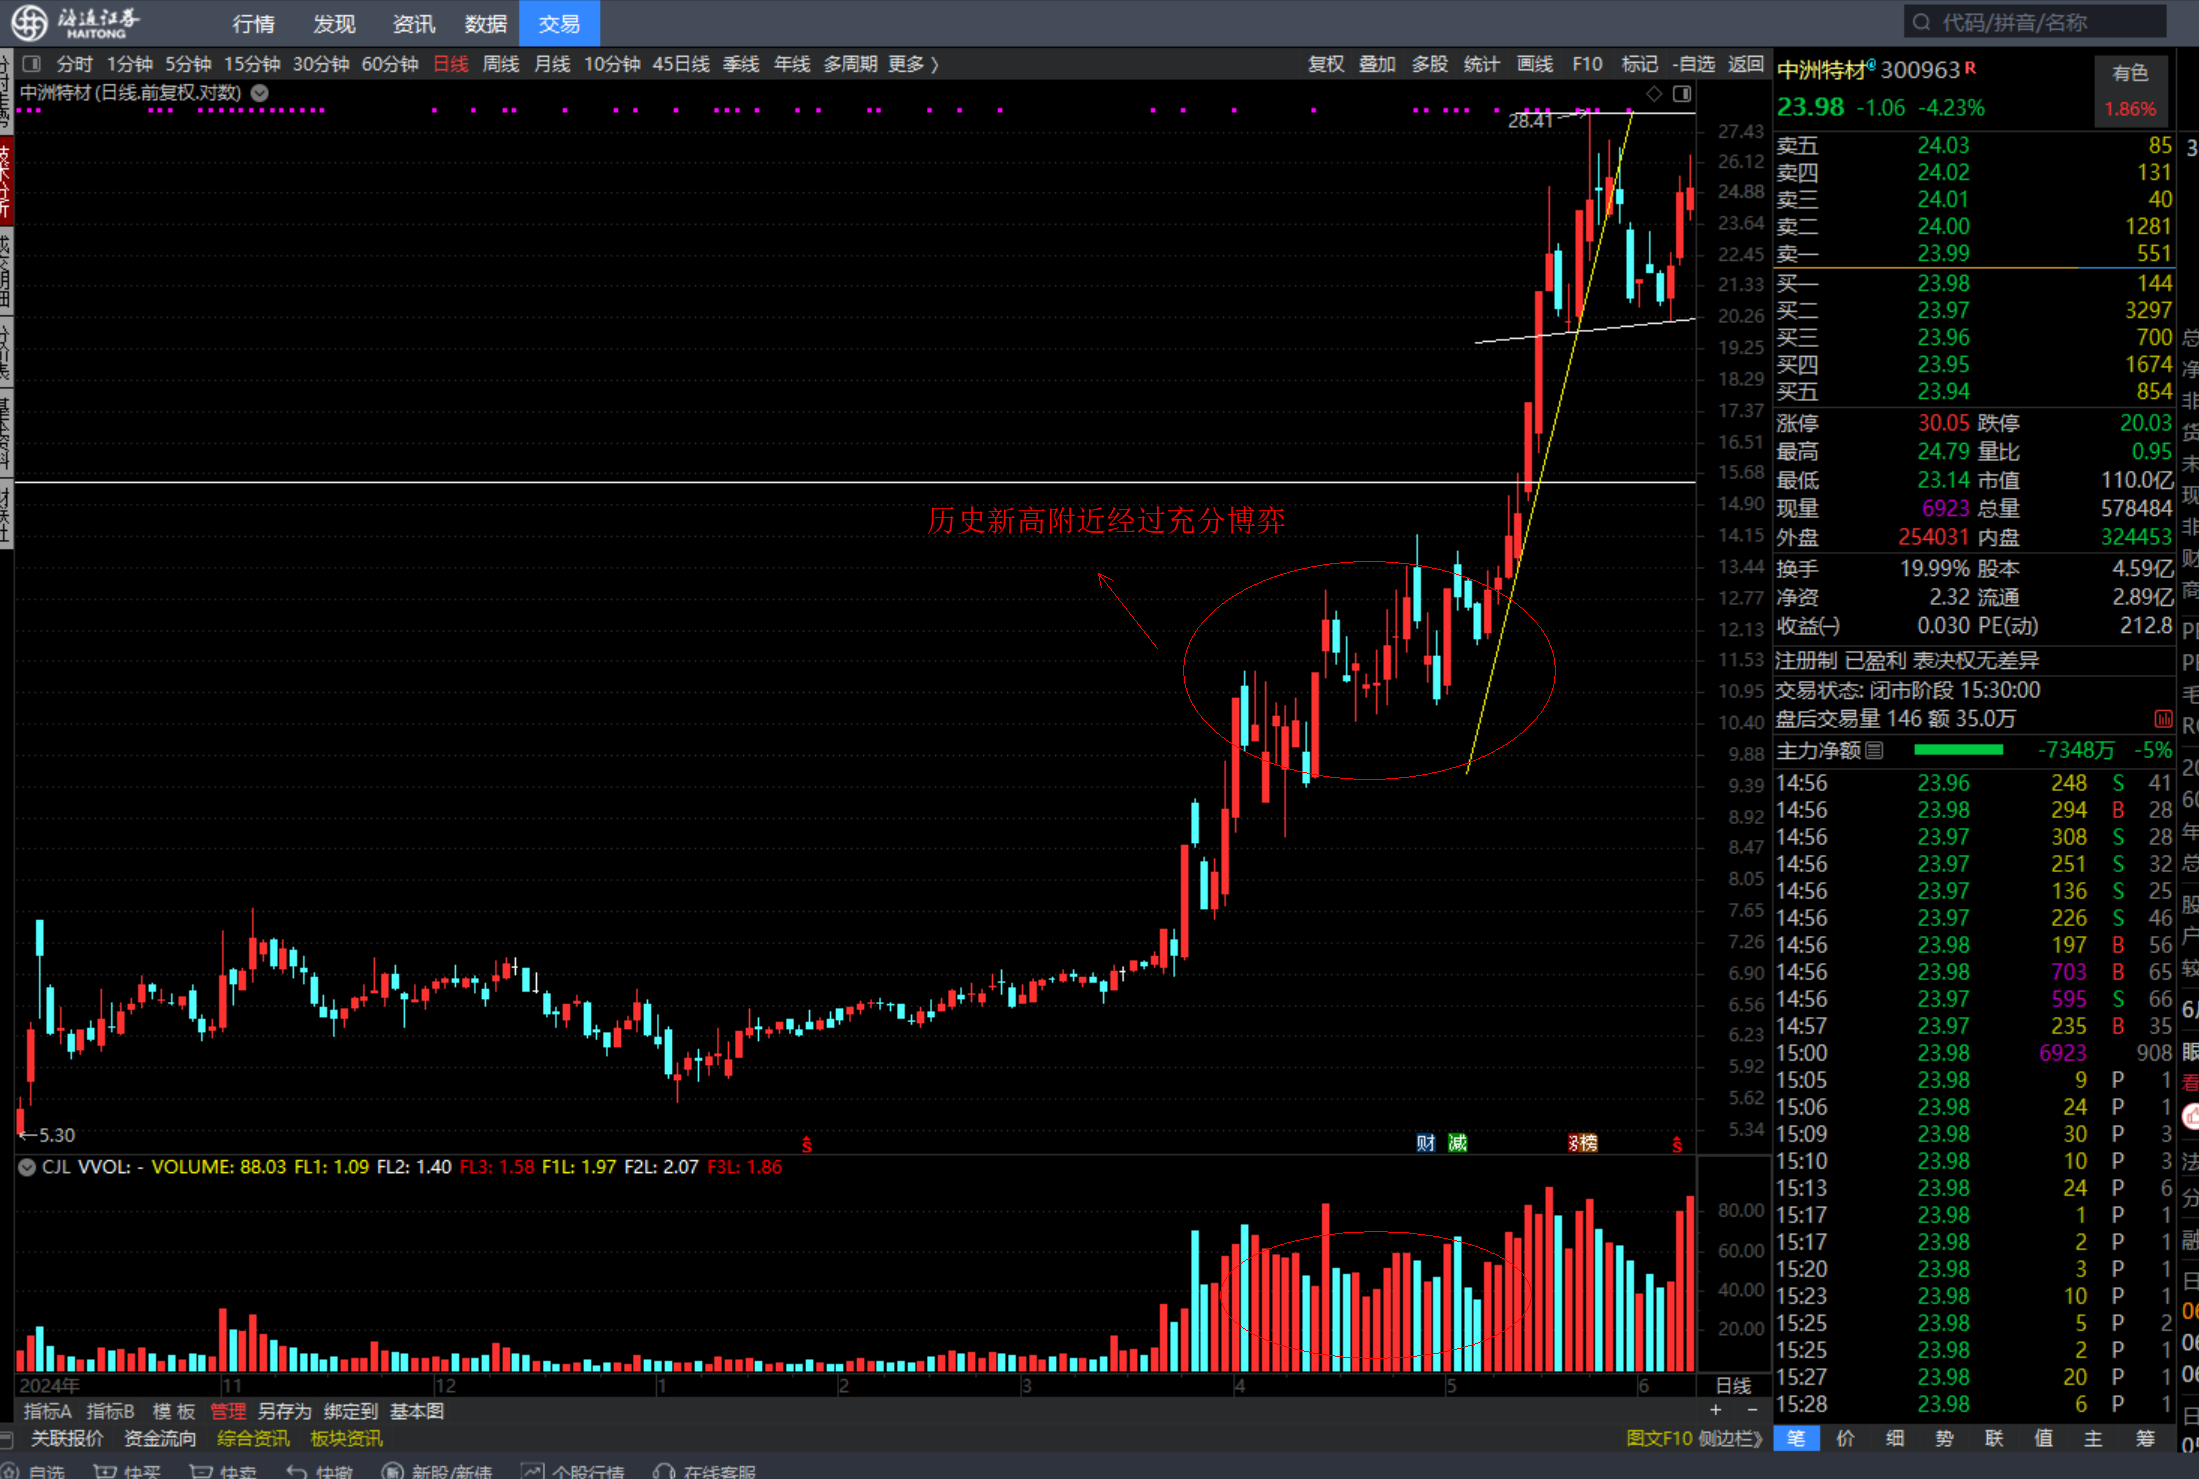The height and width of the screenshot is (1479, 2199).
Task: Expand more periods with 更多 〉
Action: pyautogui.click(x=913, y=64)
